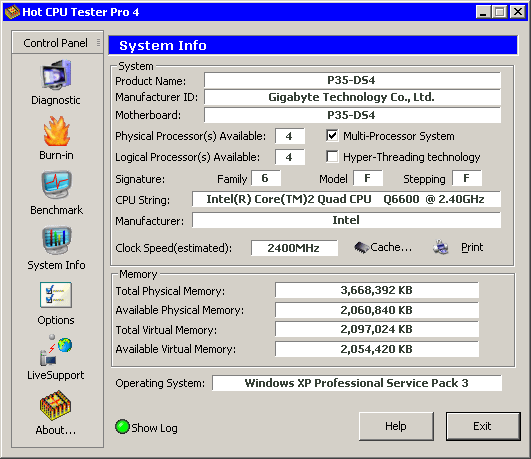The image size is (531, 459).
Task: Click the CPU String text field
Action: click(346, 199)
